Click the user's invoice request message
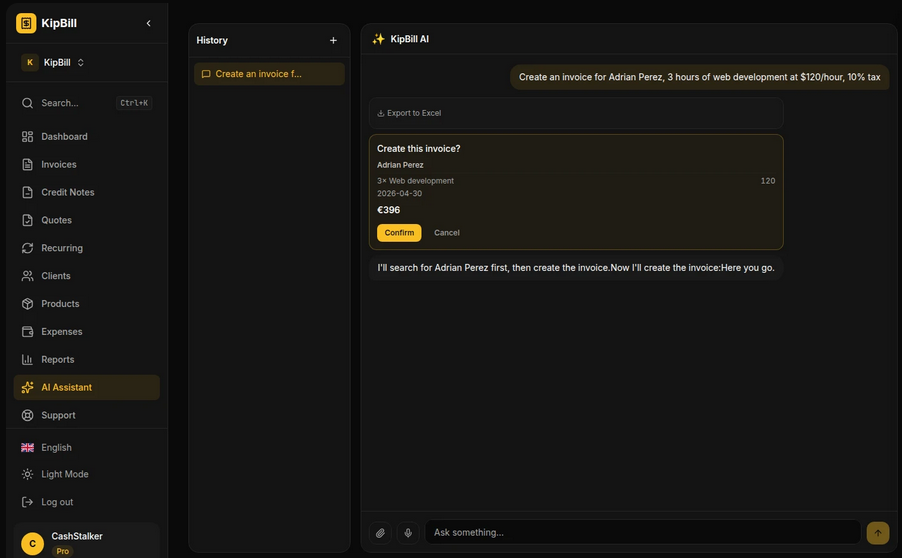This screenshot has height=558, width=902. coord(700,77)
